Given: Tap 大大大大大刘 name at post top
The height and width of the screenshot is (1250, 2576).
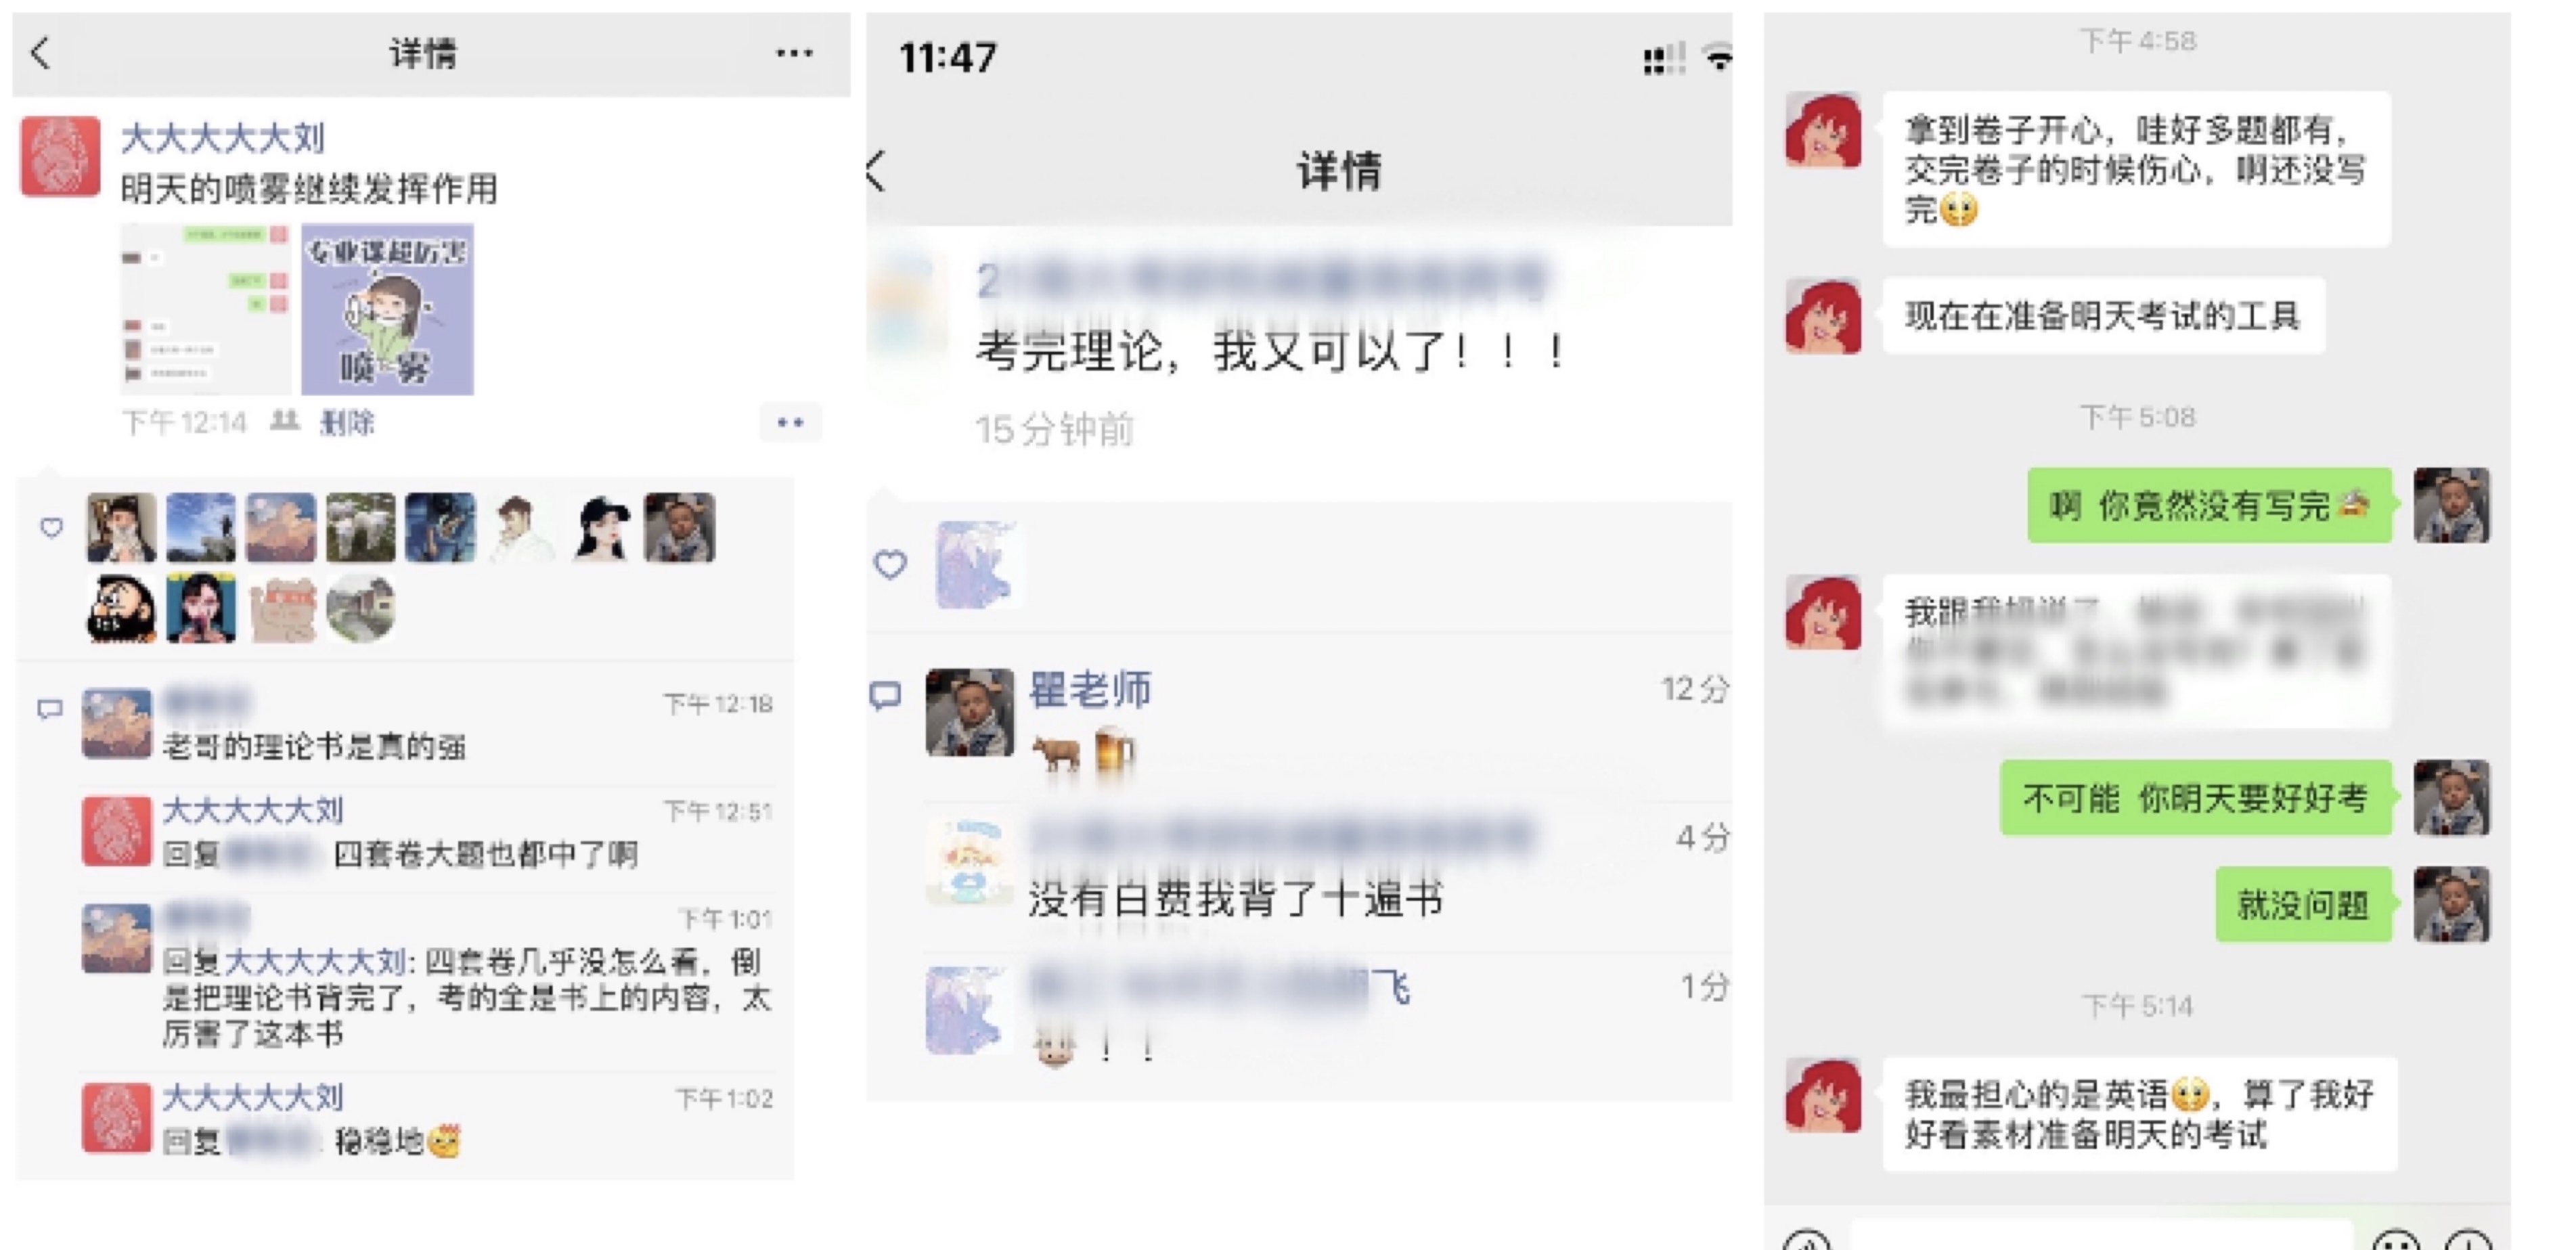Looking at the screenshot, I should click(223, 138).
